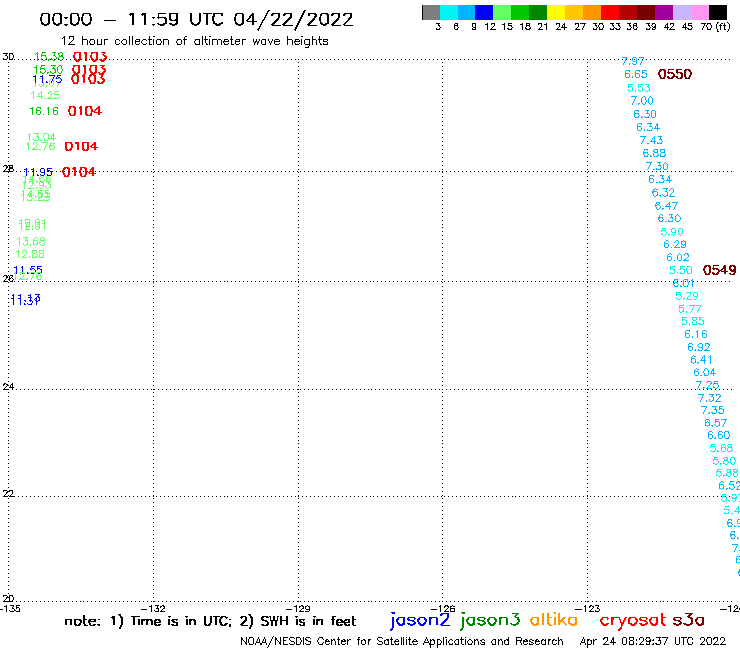Viewport: 740px width, 650px height.
Task: Select the cryosat satellite legend label
Action: click(x=632, y=620)
